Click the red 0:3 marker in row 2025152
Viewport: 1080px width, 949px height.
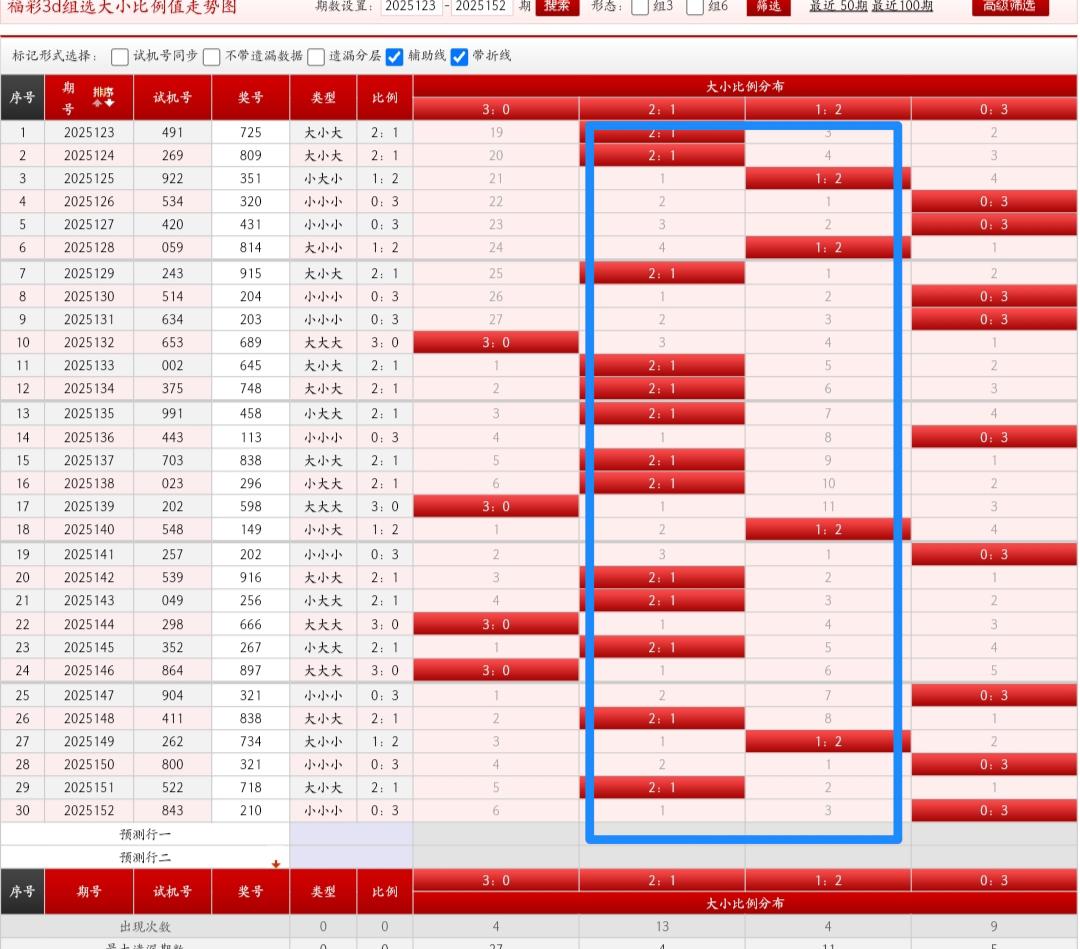click(994, 811)
